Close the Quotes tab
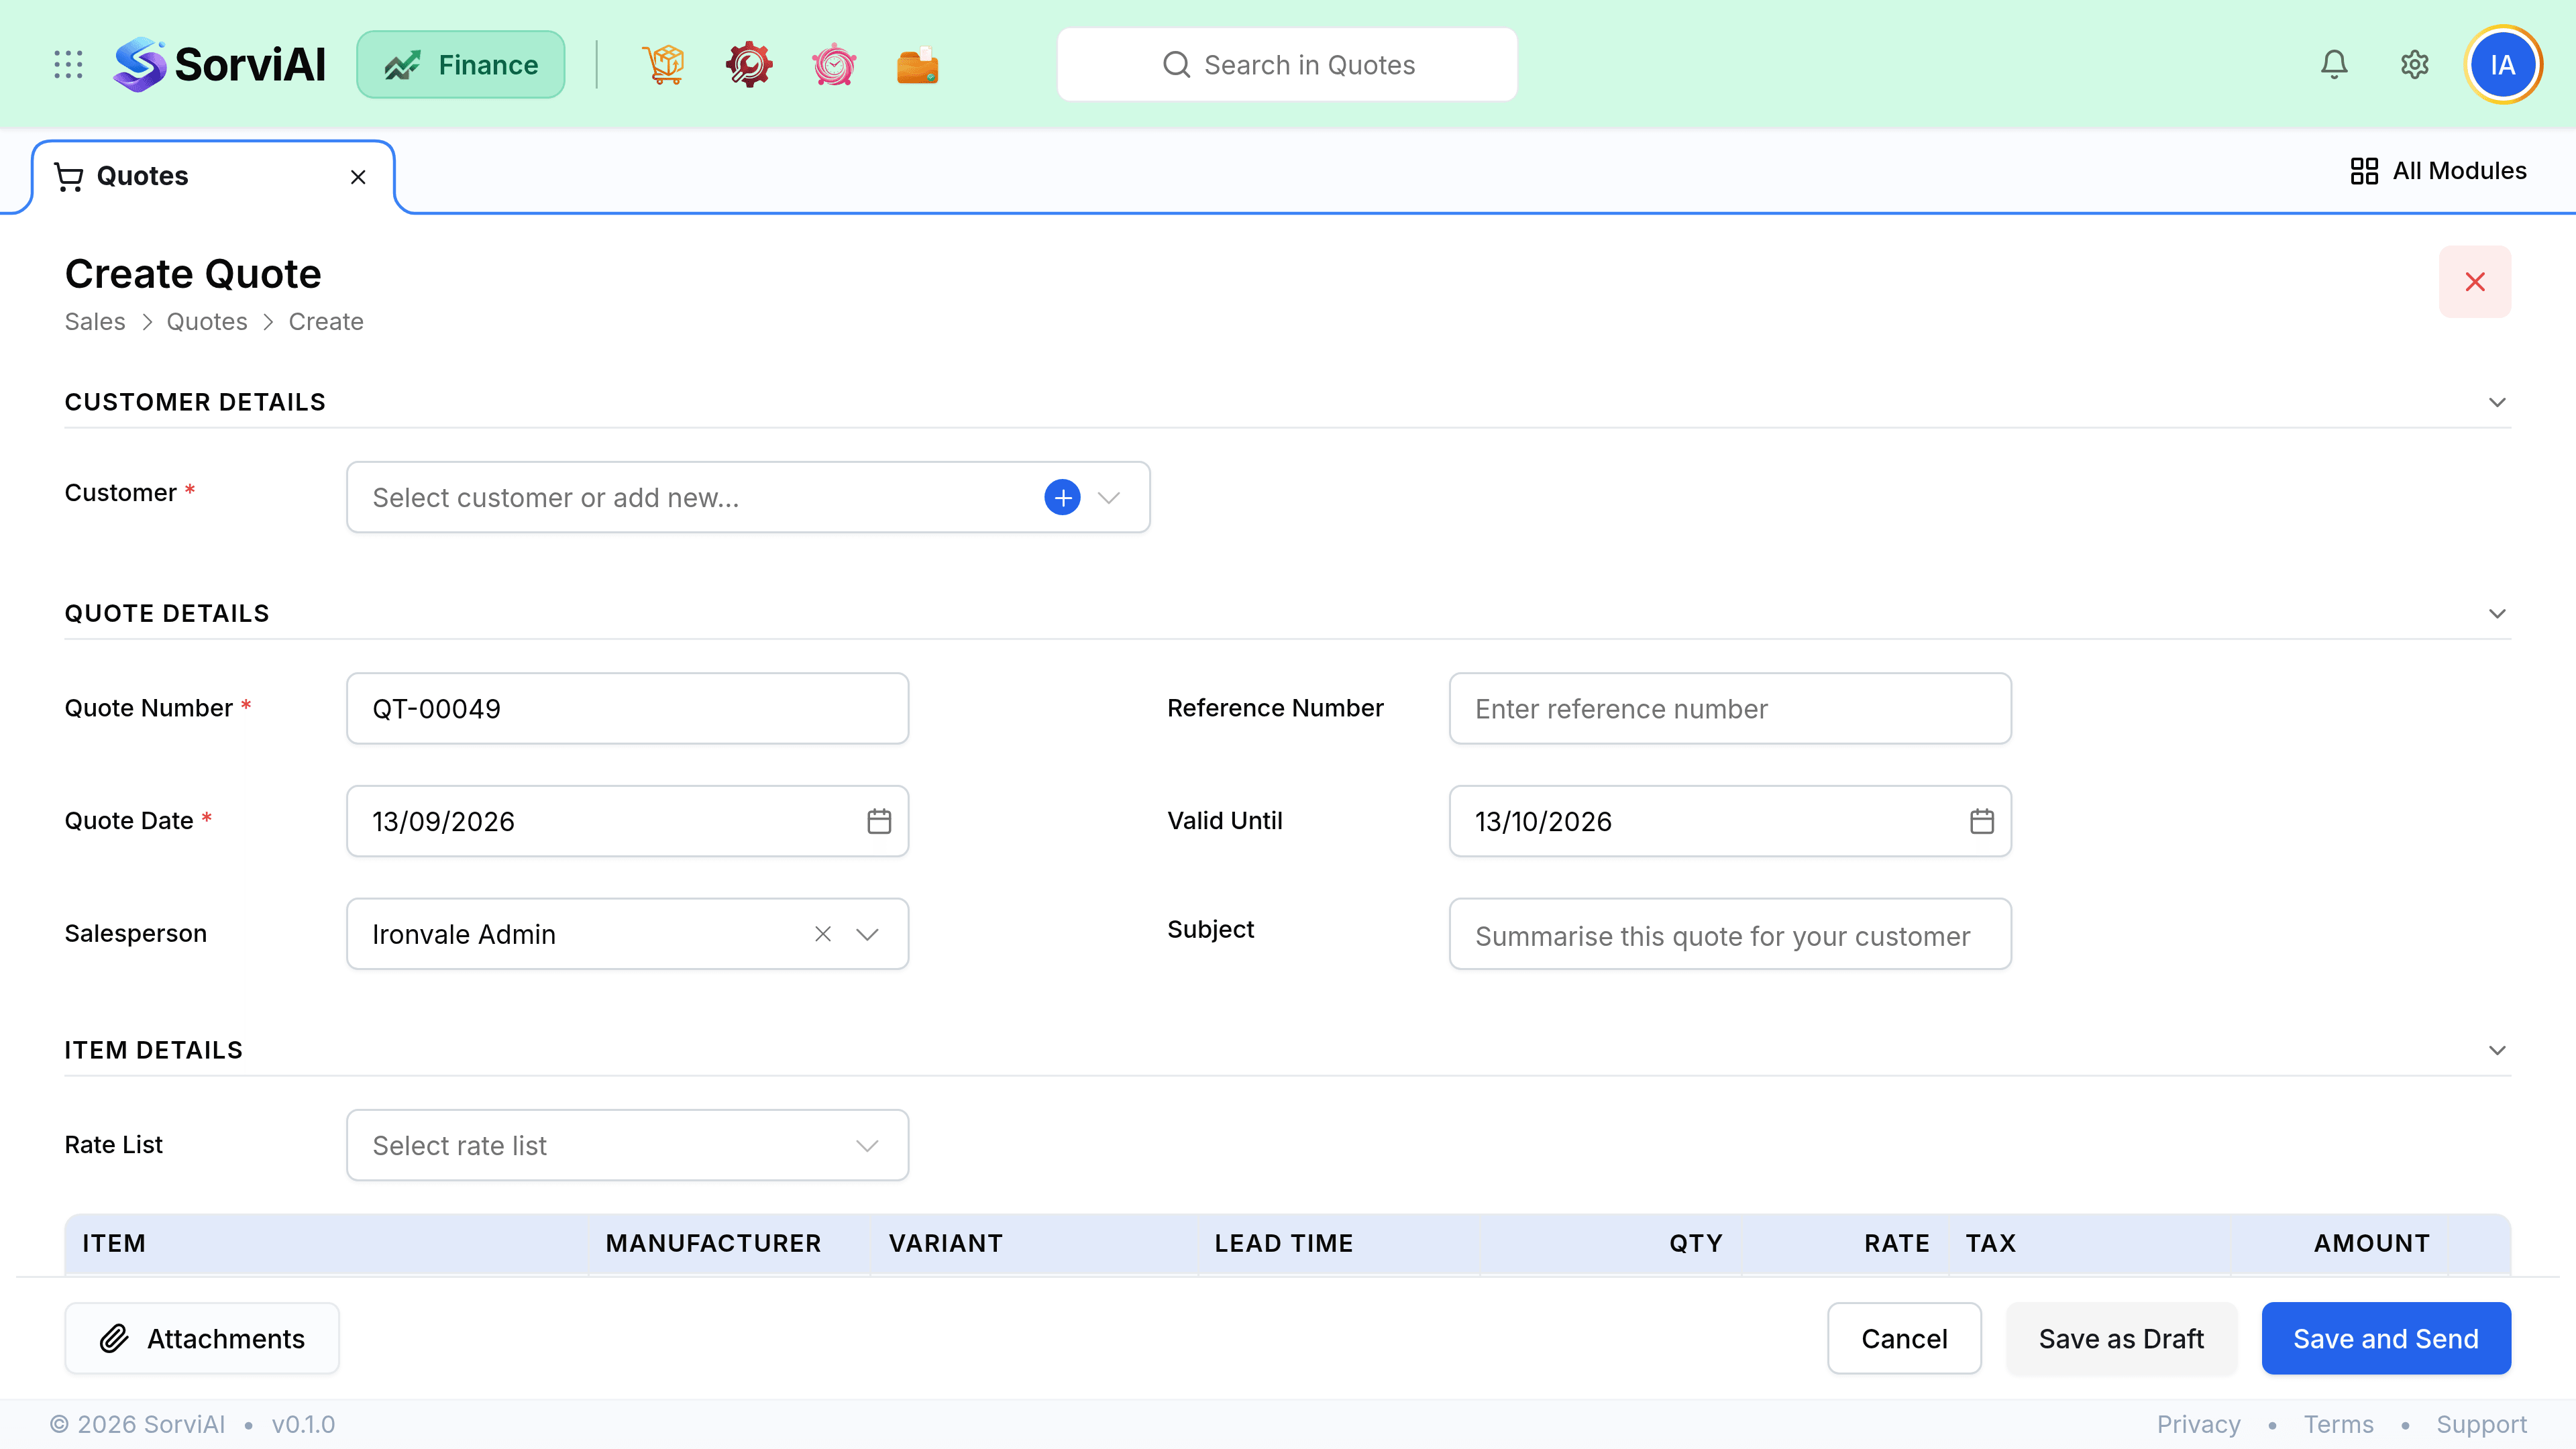Image resolution: width=2576 pixels, height=1449 pixels. [358, 177]
